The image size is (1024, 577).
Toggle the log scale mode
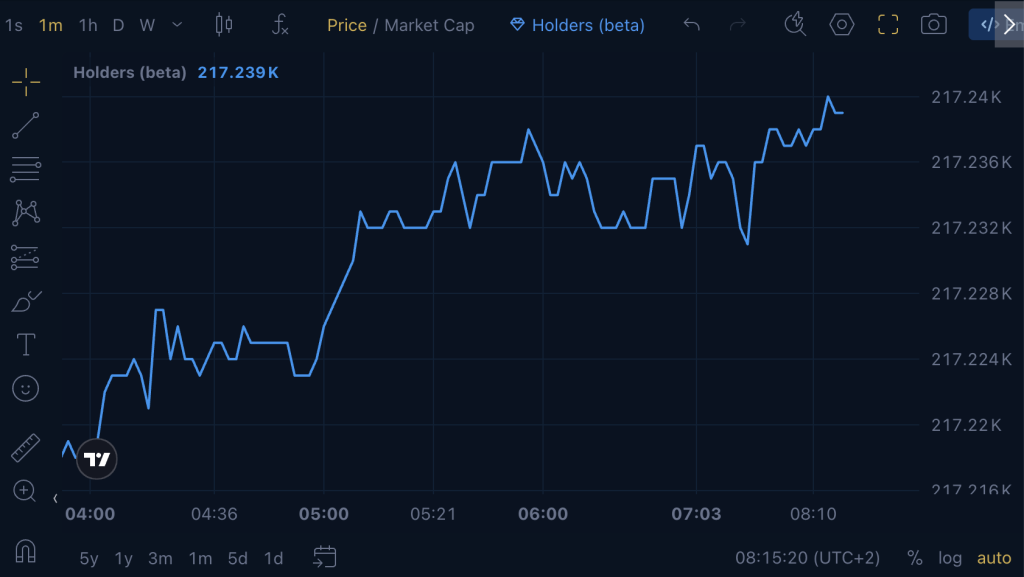(950, 558)
